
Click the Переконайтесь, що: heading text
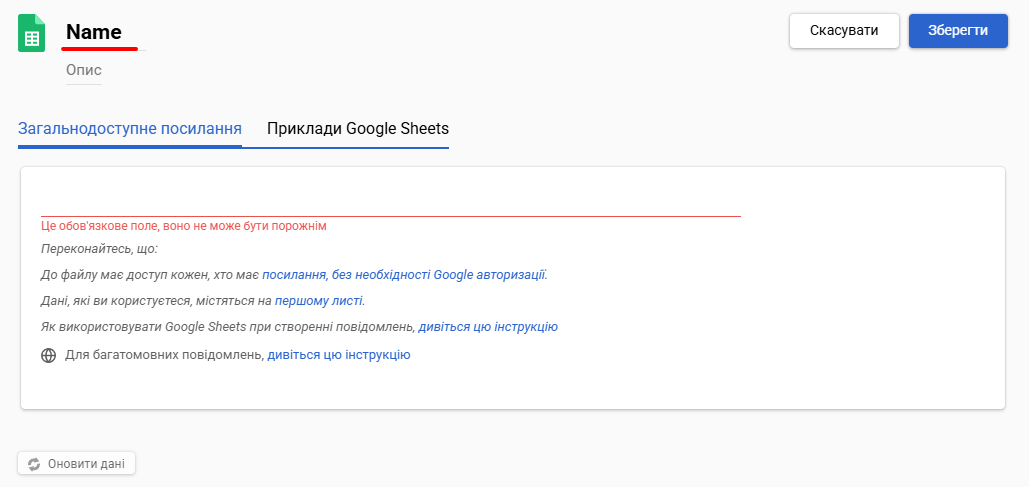100,249
